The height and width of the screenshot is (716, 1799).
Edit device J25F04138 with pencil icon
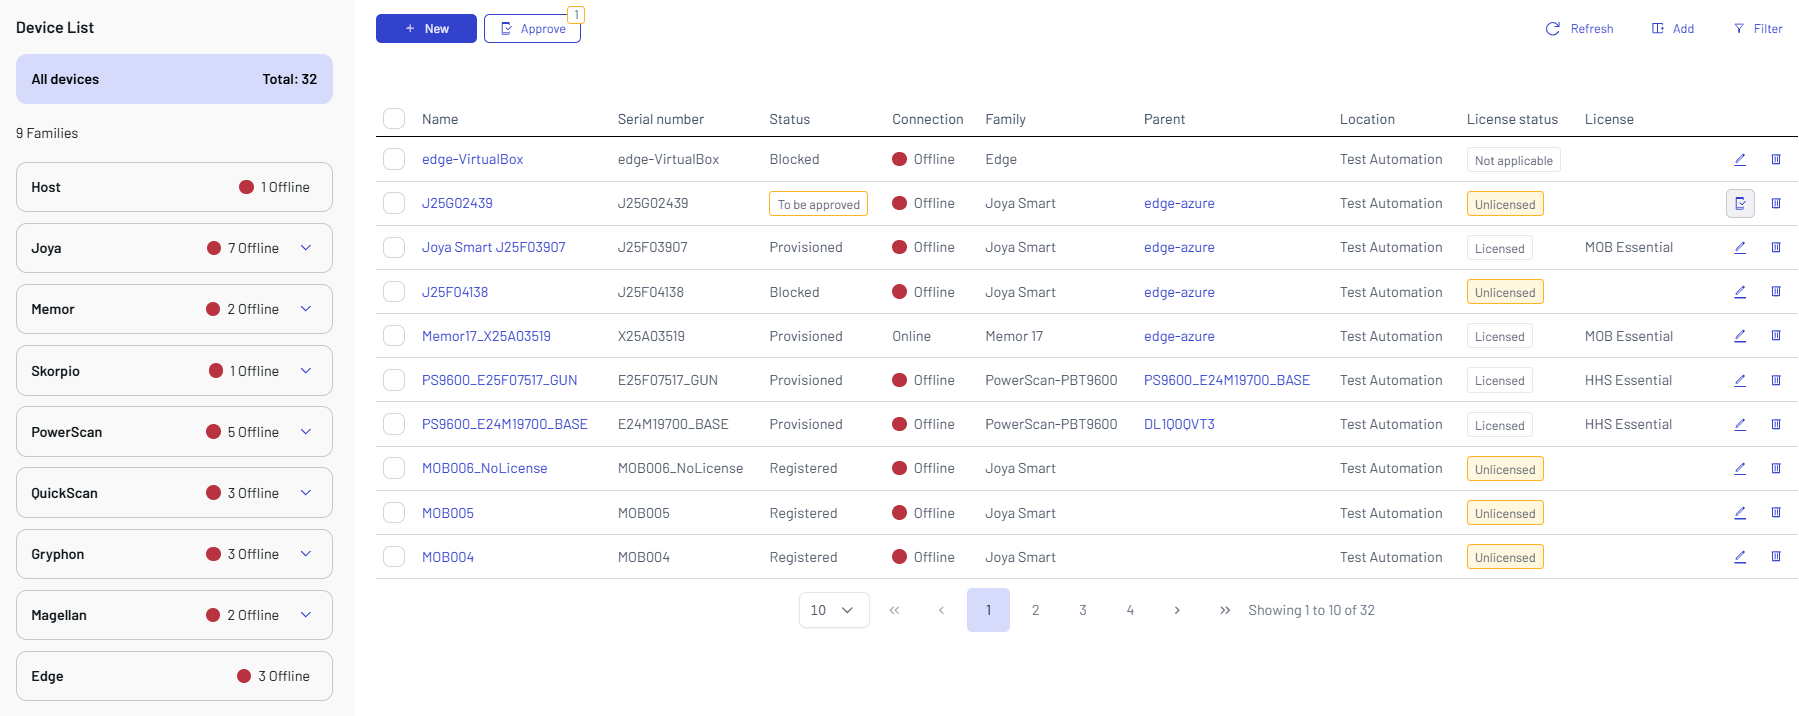tap(1740, 292)
